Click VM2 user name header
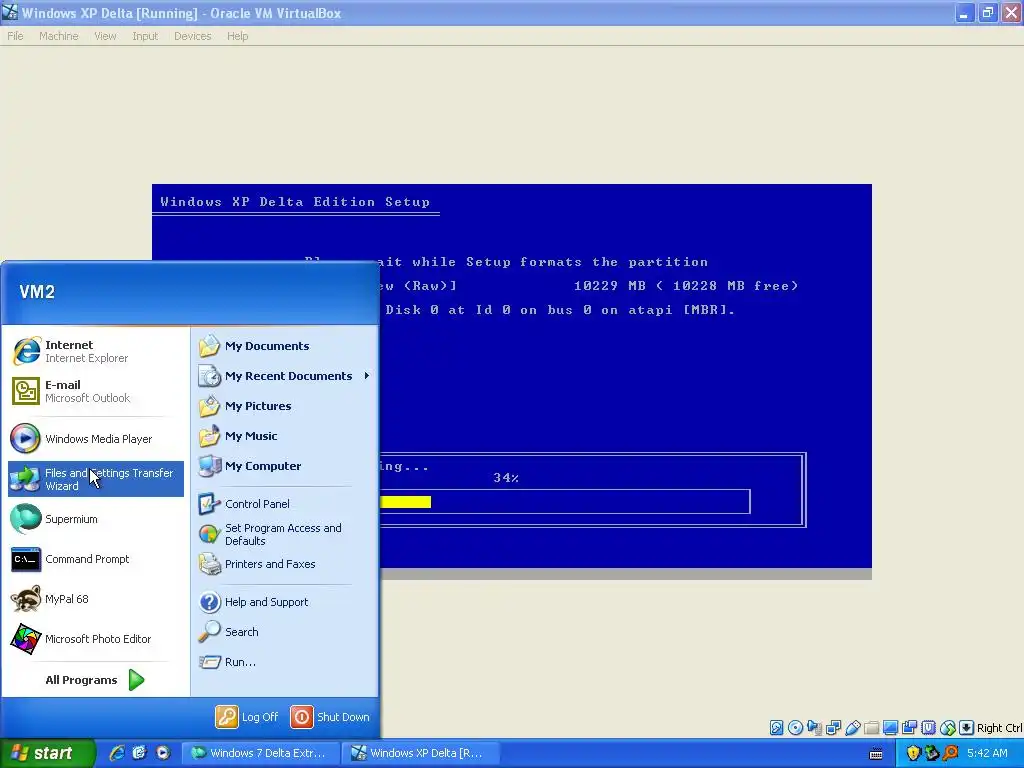The width and height of the screenshot is (1024, 768). (x=37, y=292)
